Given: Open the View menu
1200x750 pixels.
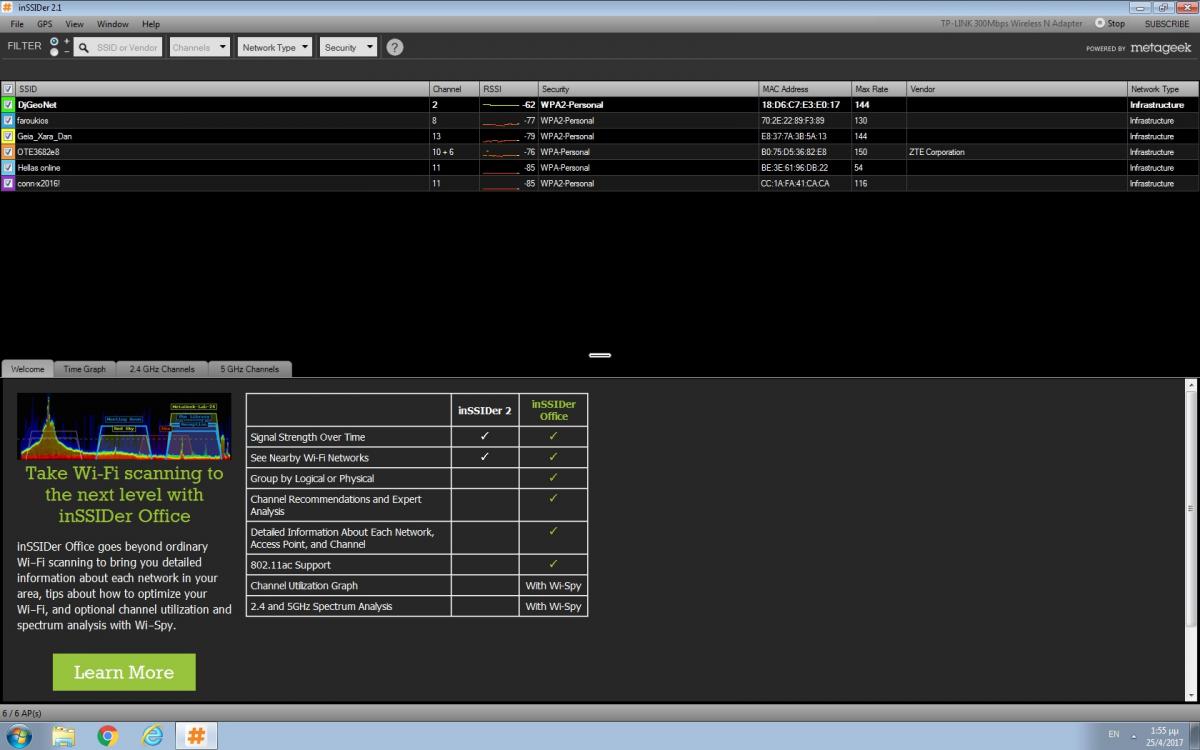Looking at the screenshot, I should [x=74, y=23].
